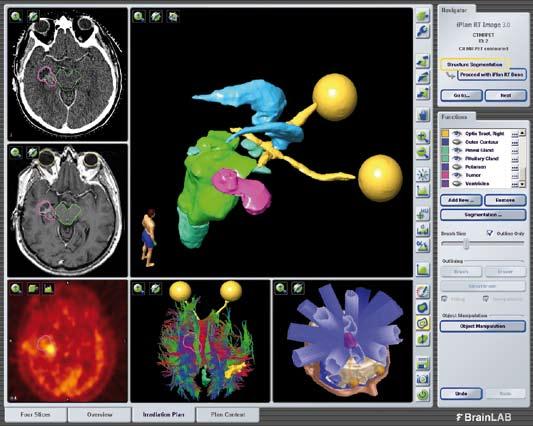Image resolution: width=533 pixels, height=426 pixels.
Task: Click the object list scroll-down arrow
Action: pos(522,184)
